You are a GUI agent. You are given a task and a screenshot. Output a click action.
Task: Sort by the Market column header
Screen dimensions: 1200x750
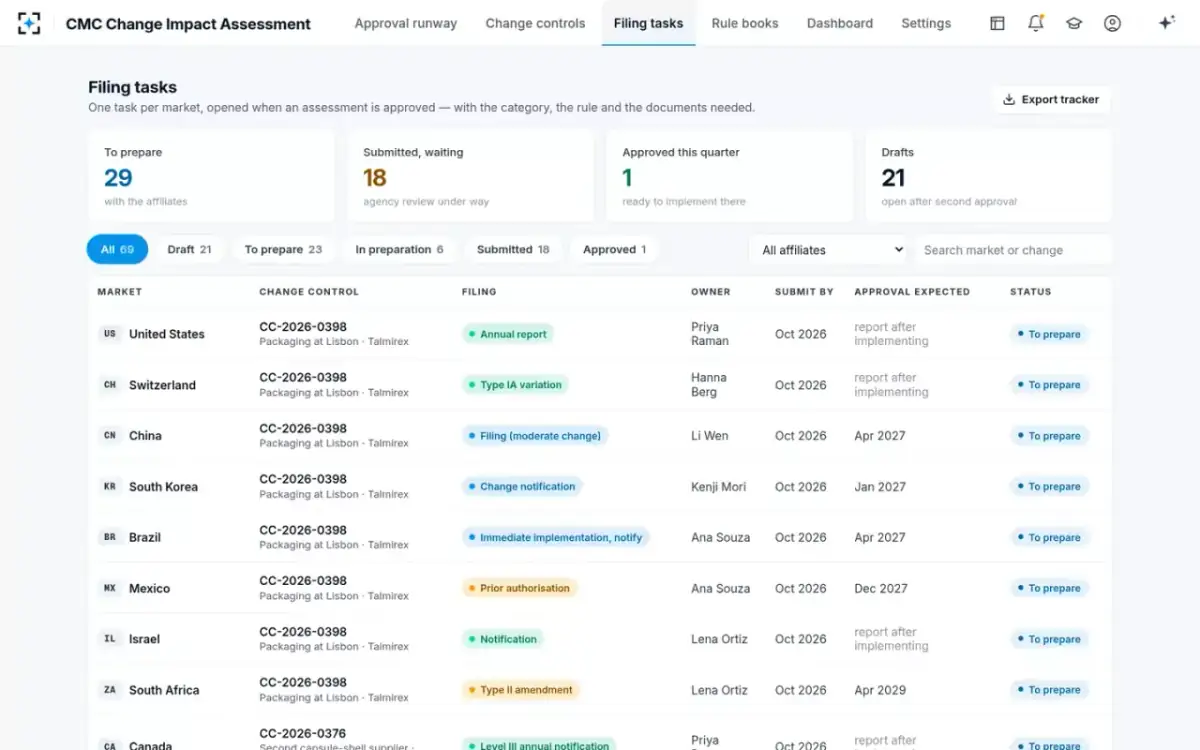119,292
